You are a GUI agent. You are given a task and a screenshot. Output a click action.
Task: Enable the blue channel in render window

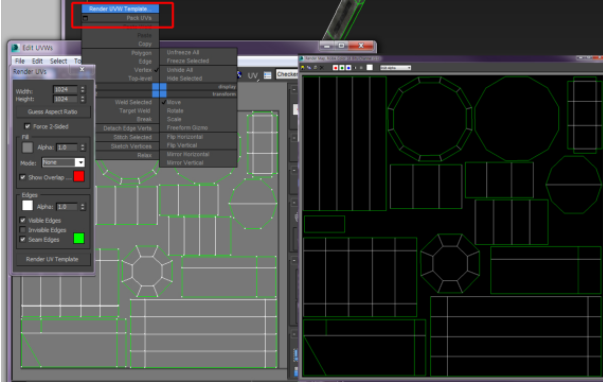click(348, 68)
